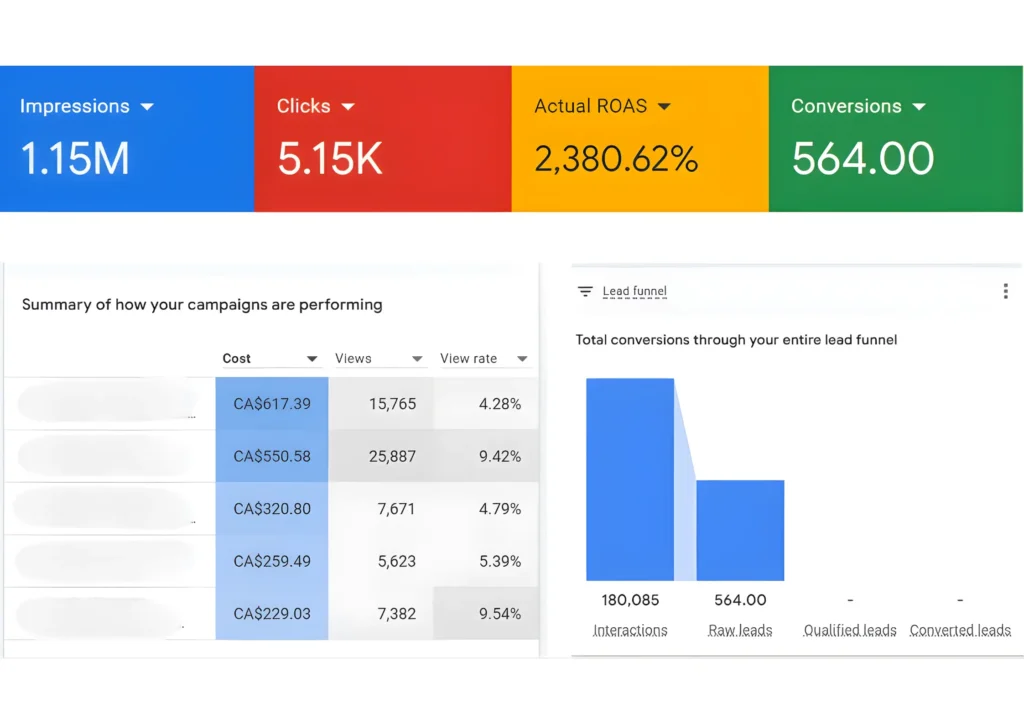
Task: Select the CA$617.39 cost cell
Action: [x=272, y=404]
